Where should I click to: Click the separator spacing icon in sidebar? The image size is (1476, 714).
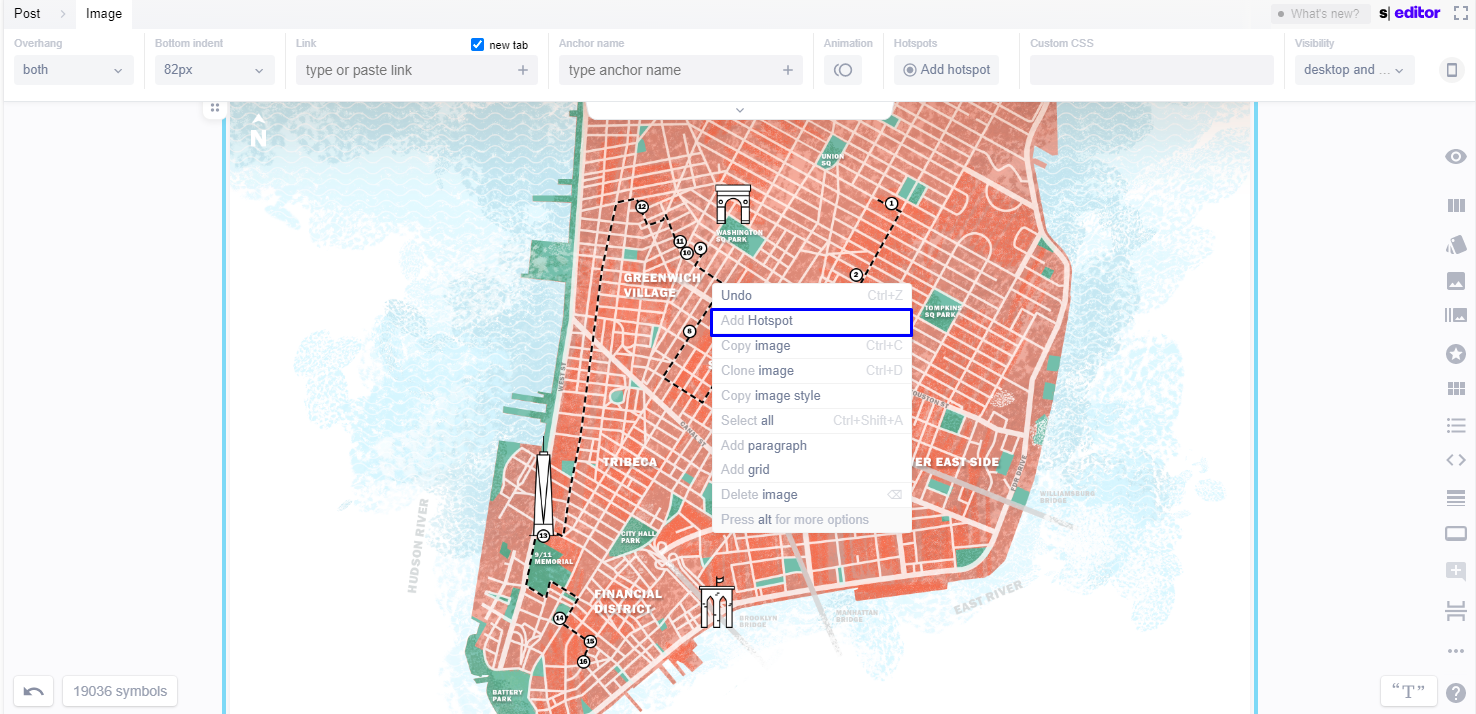click(x=1456, y=611)
